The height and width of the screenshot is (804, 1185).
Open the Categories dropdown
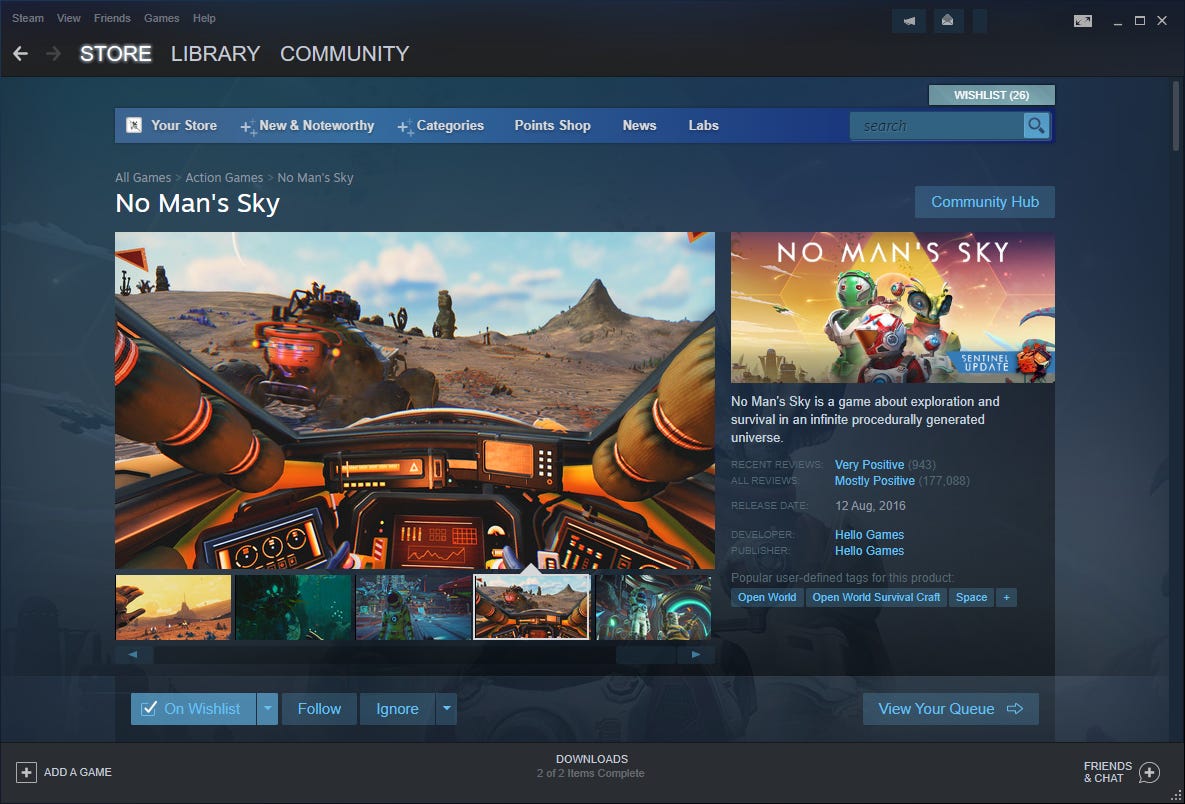click(441, 125)
